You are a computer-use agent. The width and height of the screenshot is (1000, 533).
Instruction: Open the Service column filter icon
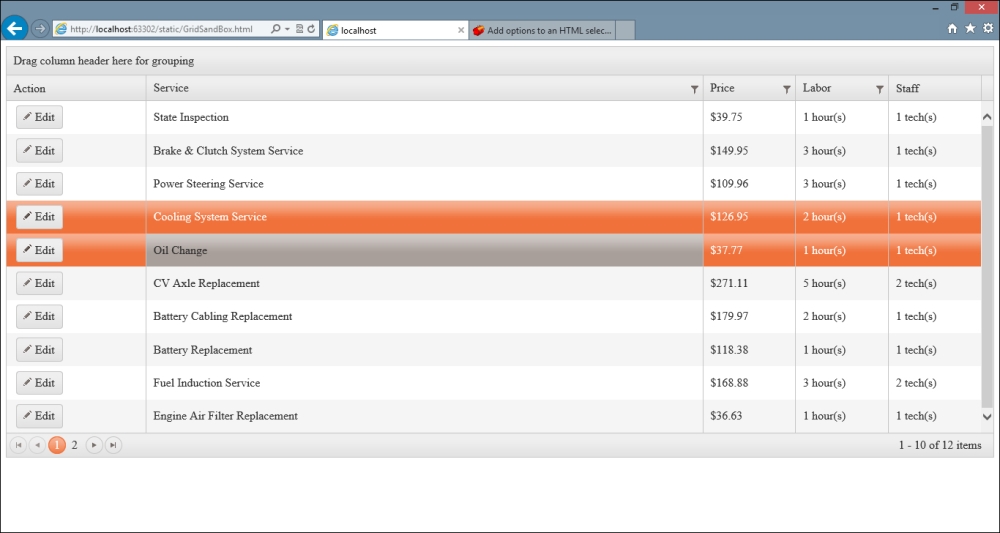[x=695, y=89]
